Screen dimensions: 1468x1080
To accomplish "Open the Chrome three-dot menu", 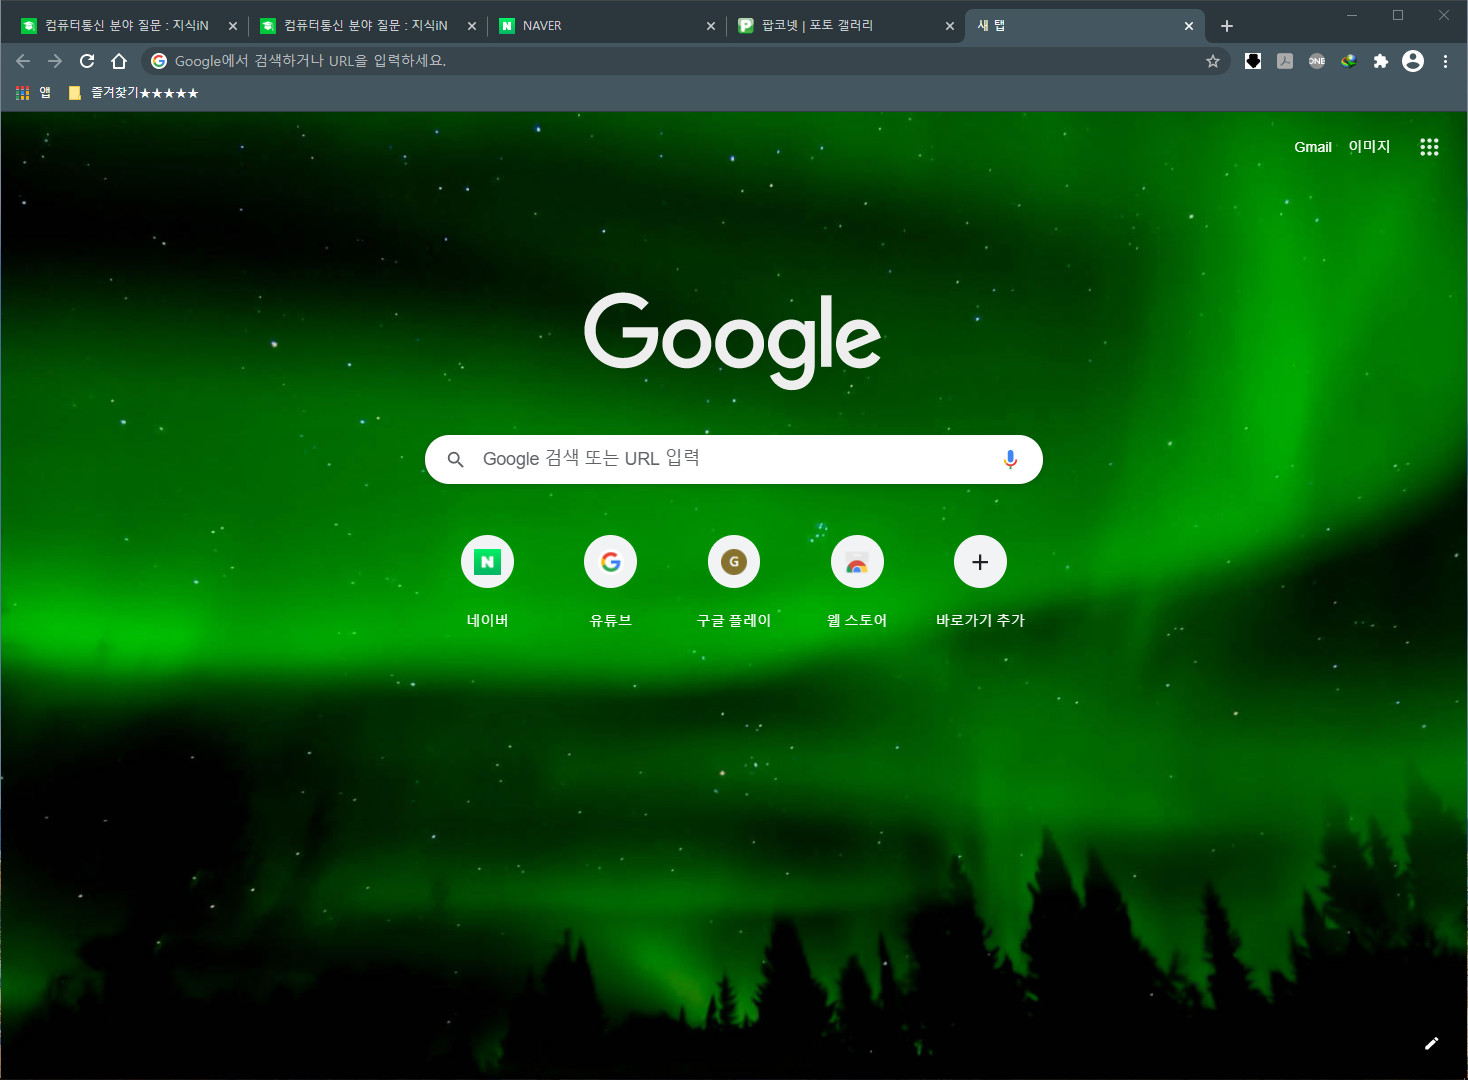I will 1445,61.
